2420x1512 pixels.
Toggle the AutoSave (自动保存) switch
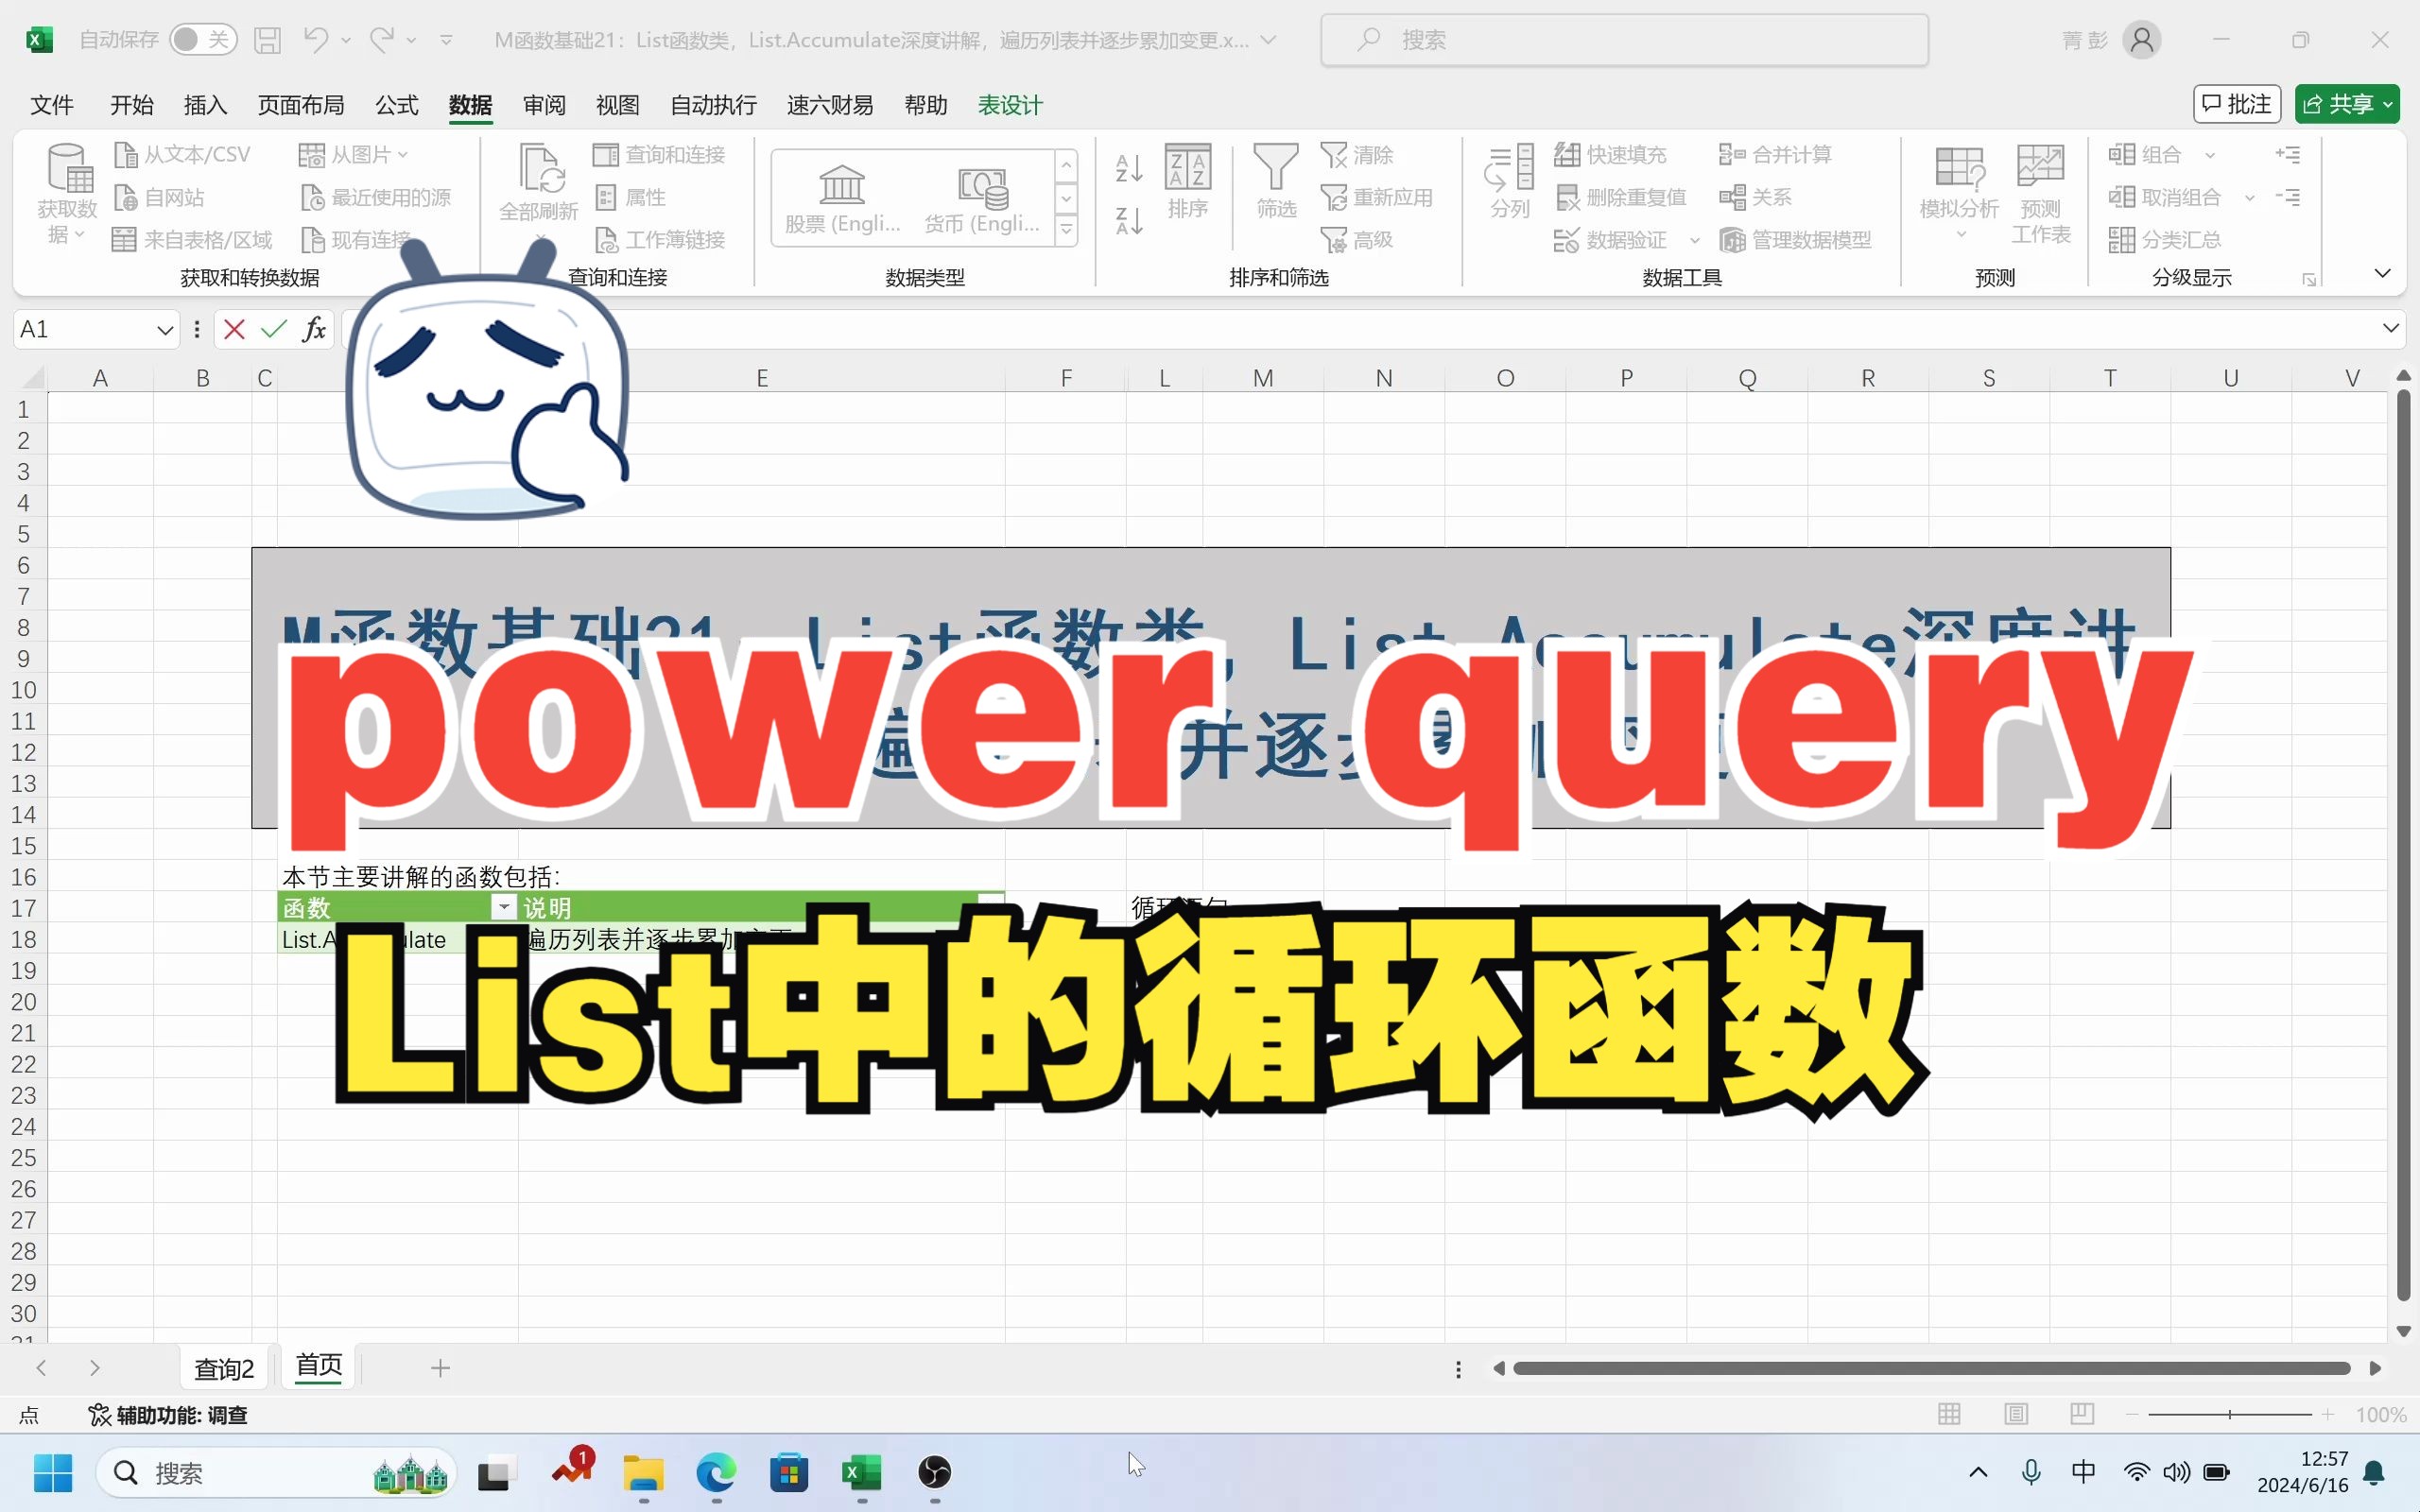click(202, 40)
